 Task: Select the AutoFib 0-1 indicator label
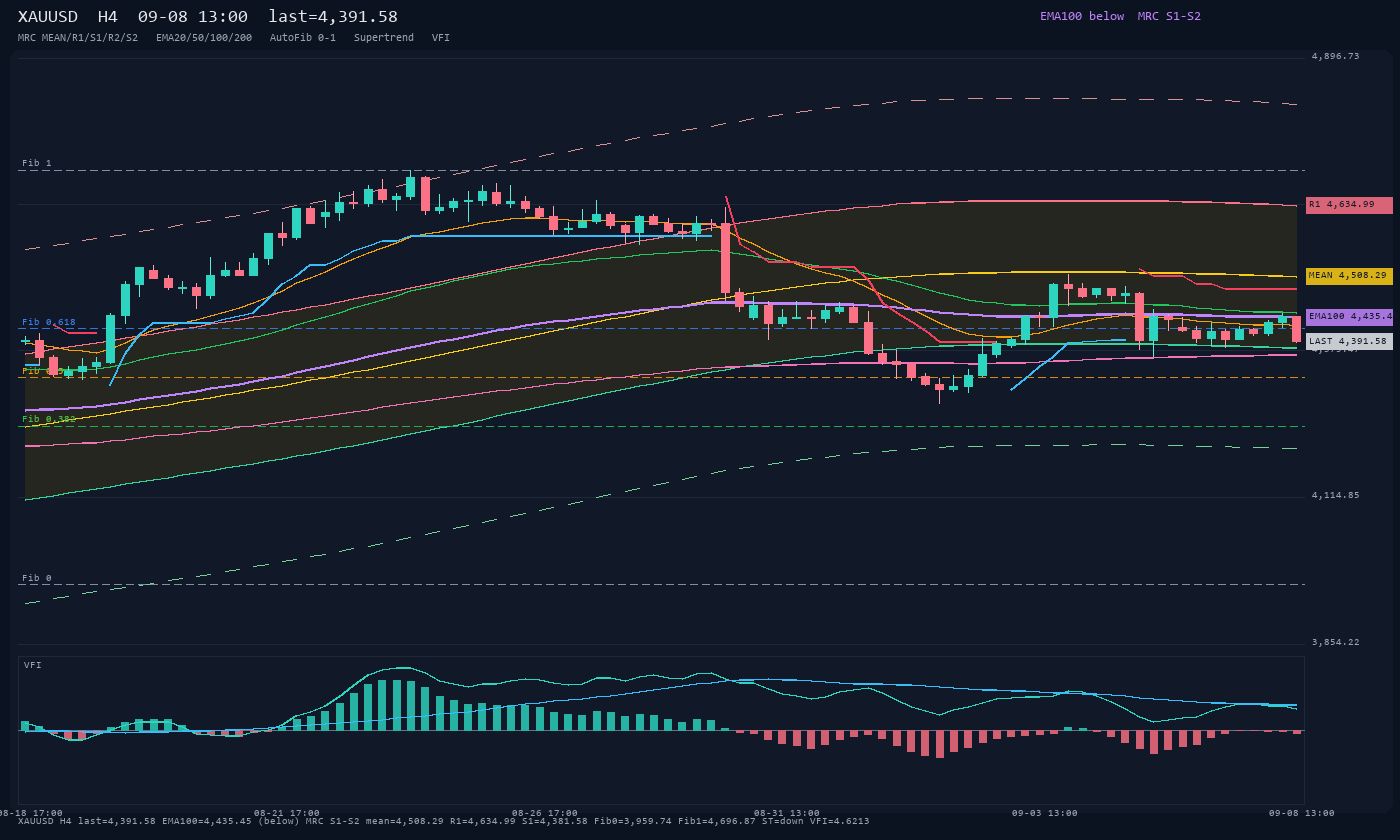click(303, 38)
